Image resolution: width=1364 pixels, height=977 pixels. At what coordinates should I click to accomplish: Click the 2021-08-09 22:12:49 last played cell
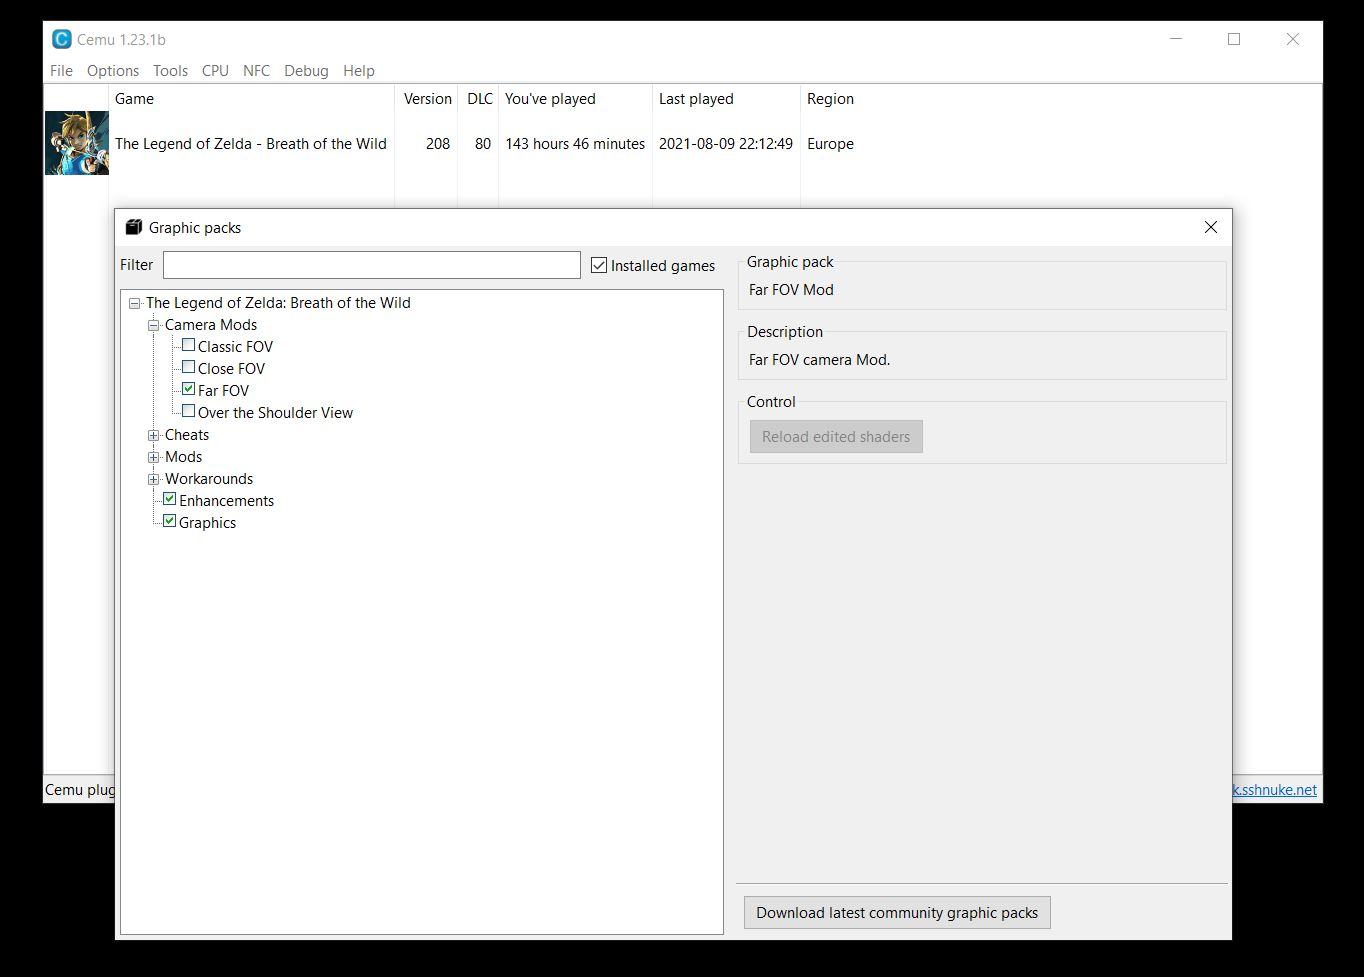click(726, 144)
